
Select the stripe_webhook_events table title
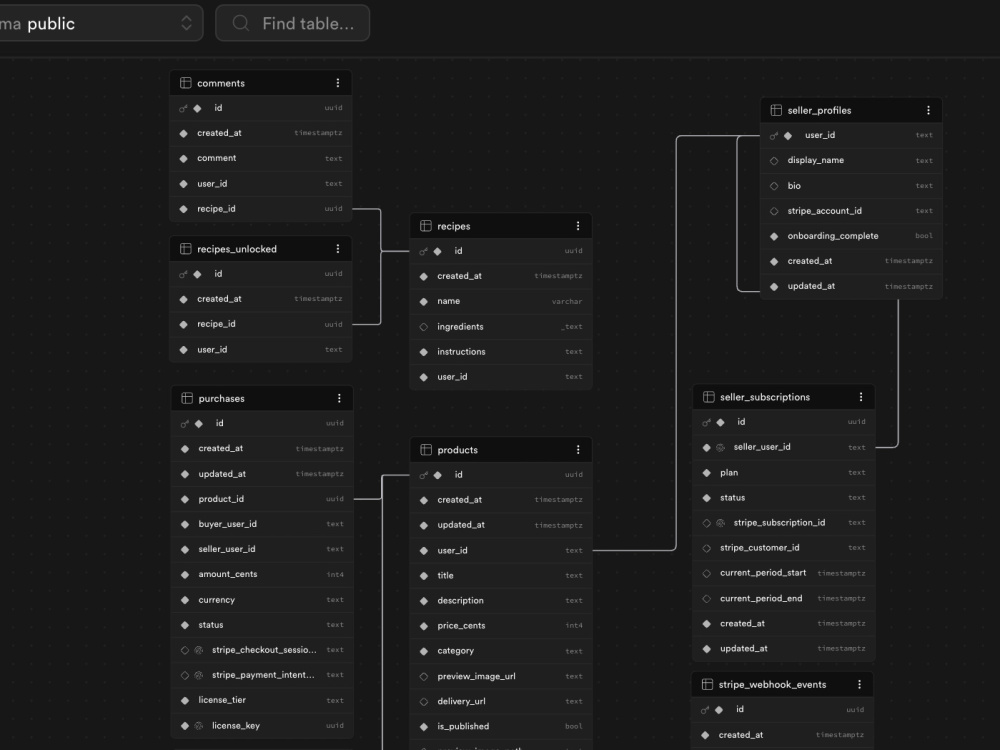point(772,684)
